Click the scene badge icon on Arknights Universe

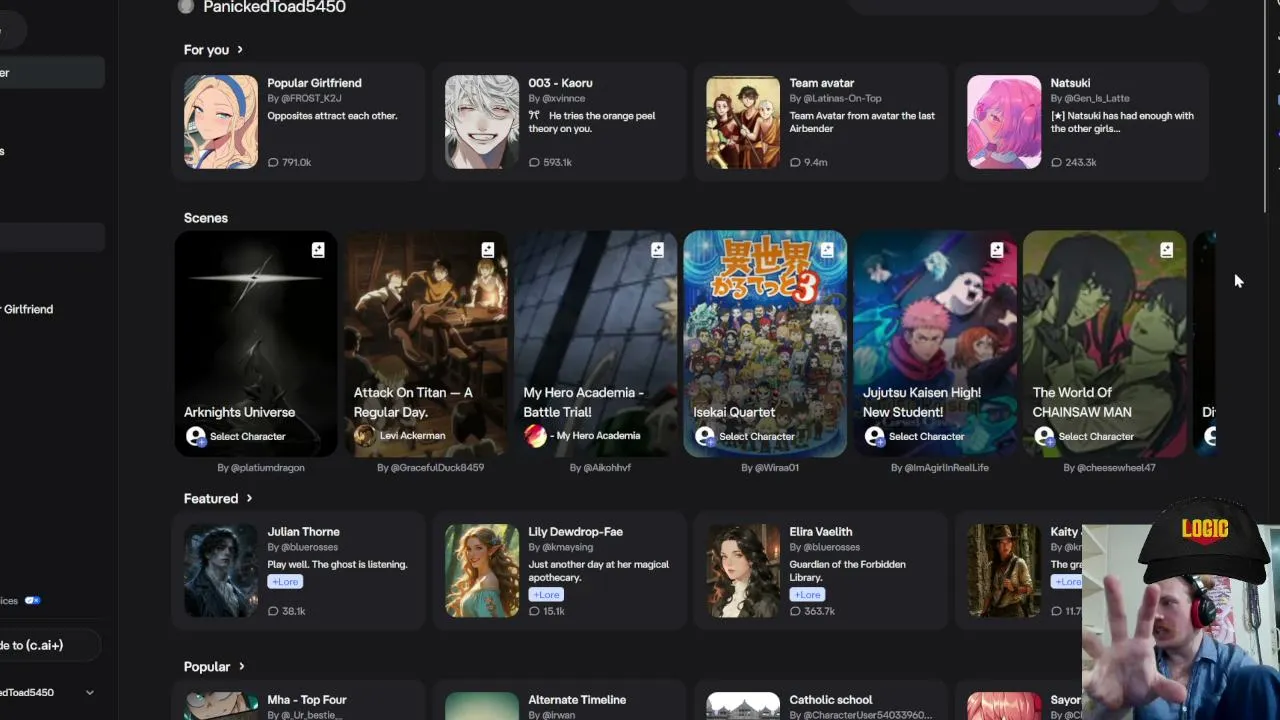318,250
